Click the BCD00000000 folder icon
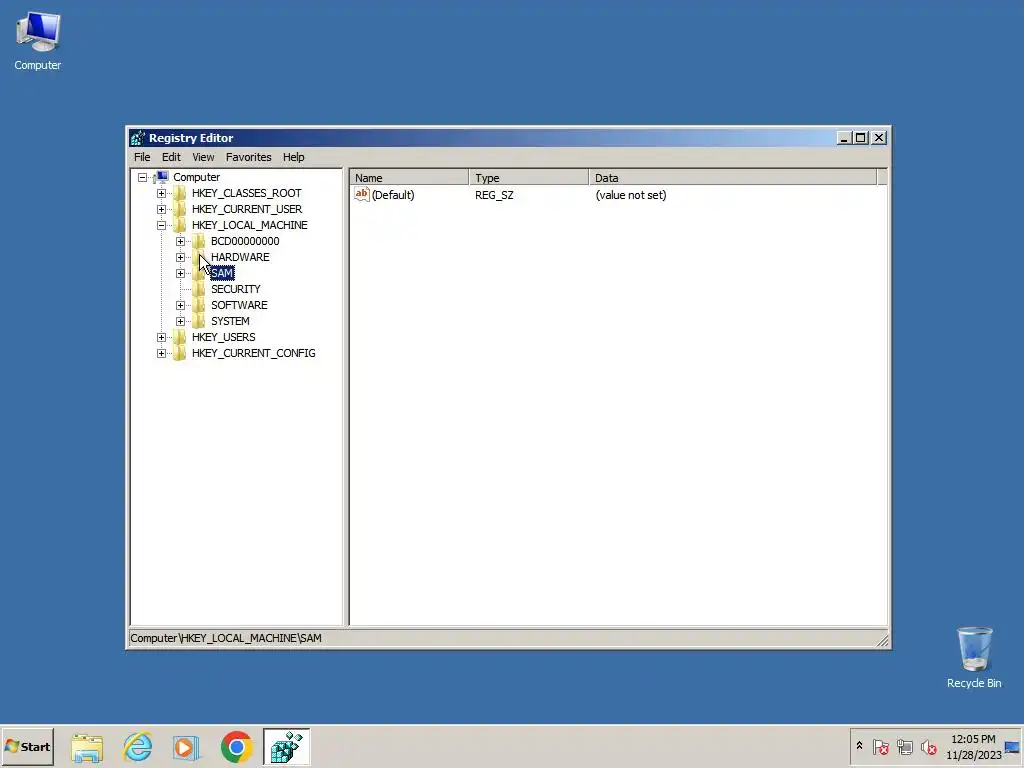Image resolution: width=1024 pixels, height=768 pixels. 199,241
